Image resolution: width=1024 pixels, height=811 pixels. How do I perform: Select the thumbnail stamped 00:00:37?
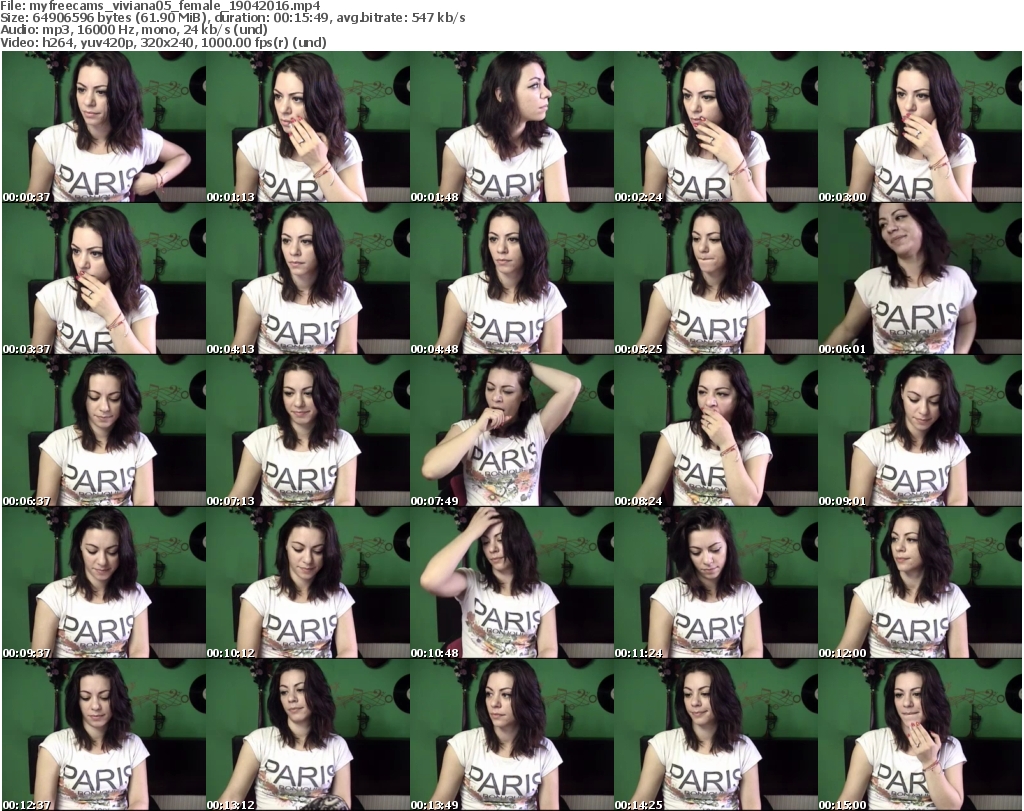tap(104, 127)
